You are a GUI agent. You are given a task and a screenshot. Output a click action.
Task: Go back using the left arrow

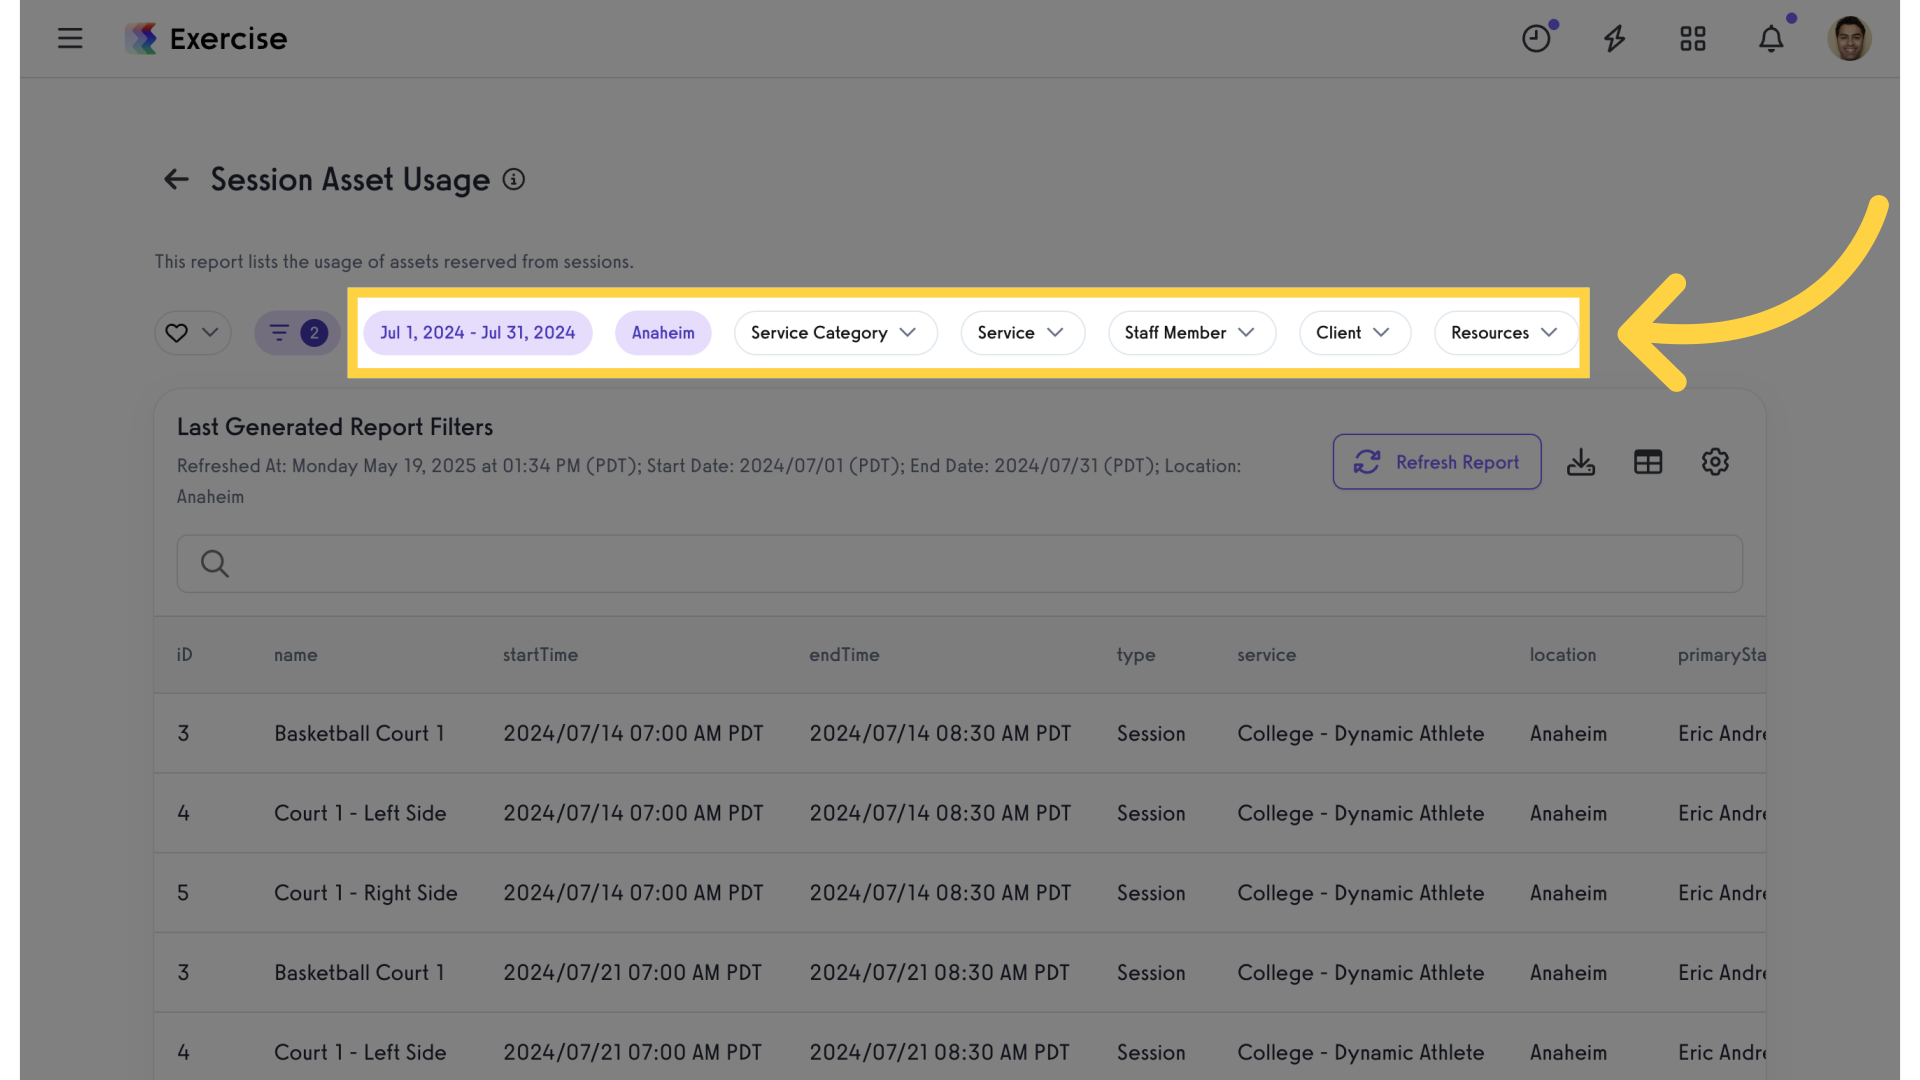(x=176, y=180)
